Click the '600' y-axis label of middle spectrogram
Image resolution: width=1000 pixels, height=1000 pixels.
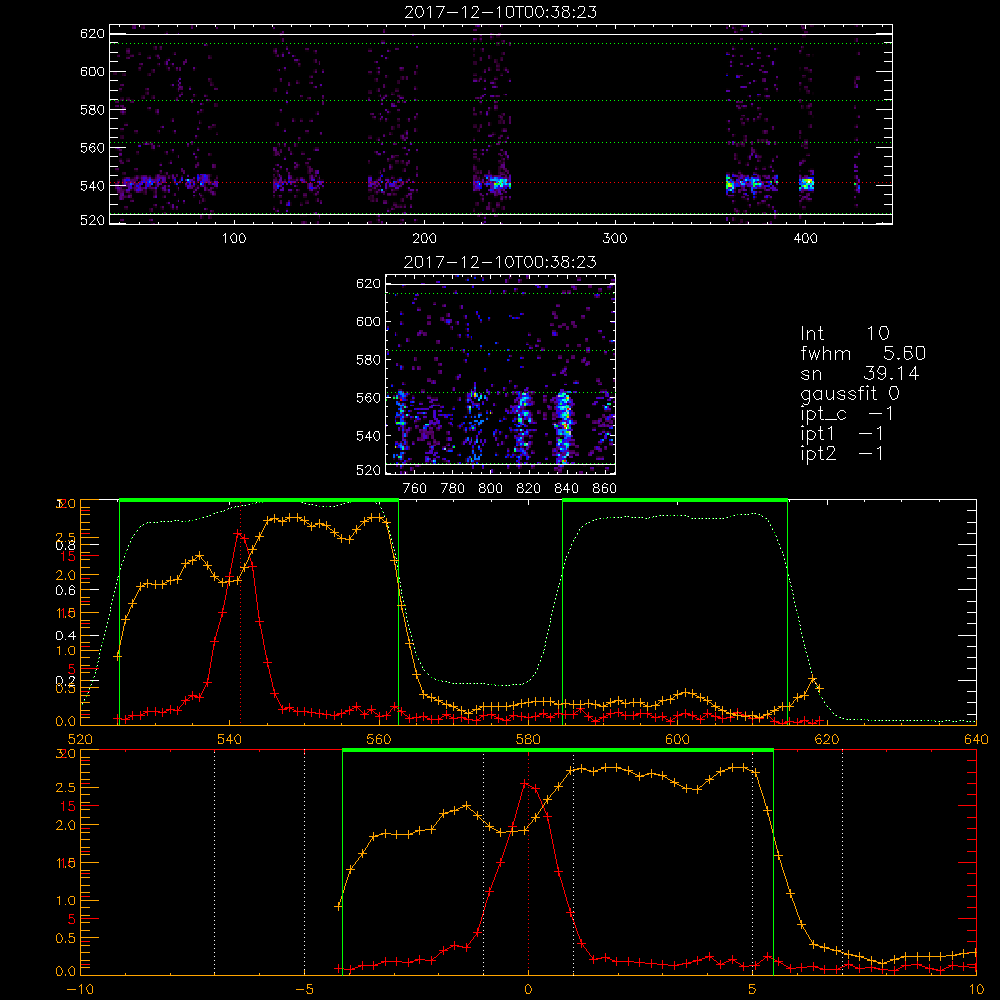(368, 322)
